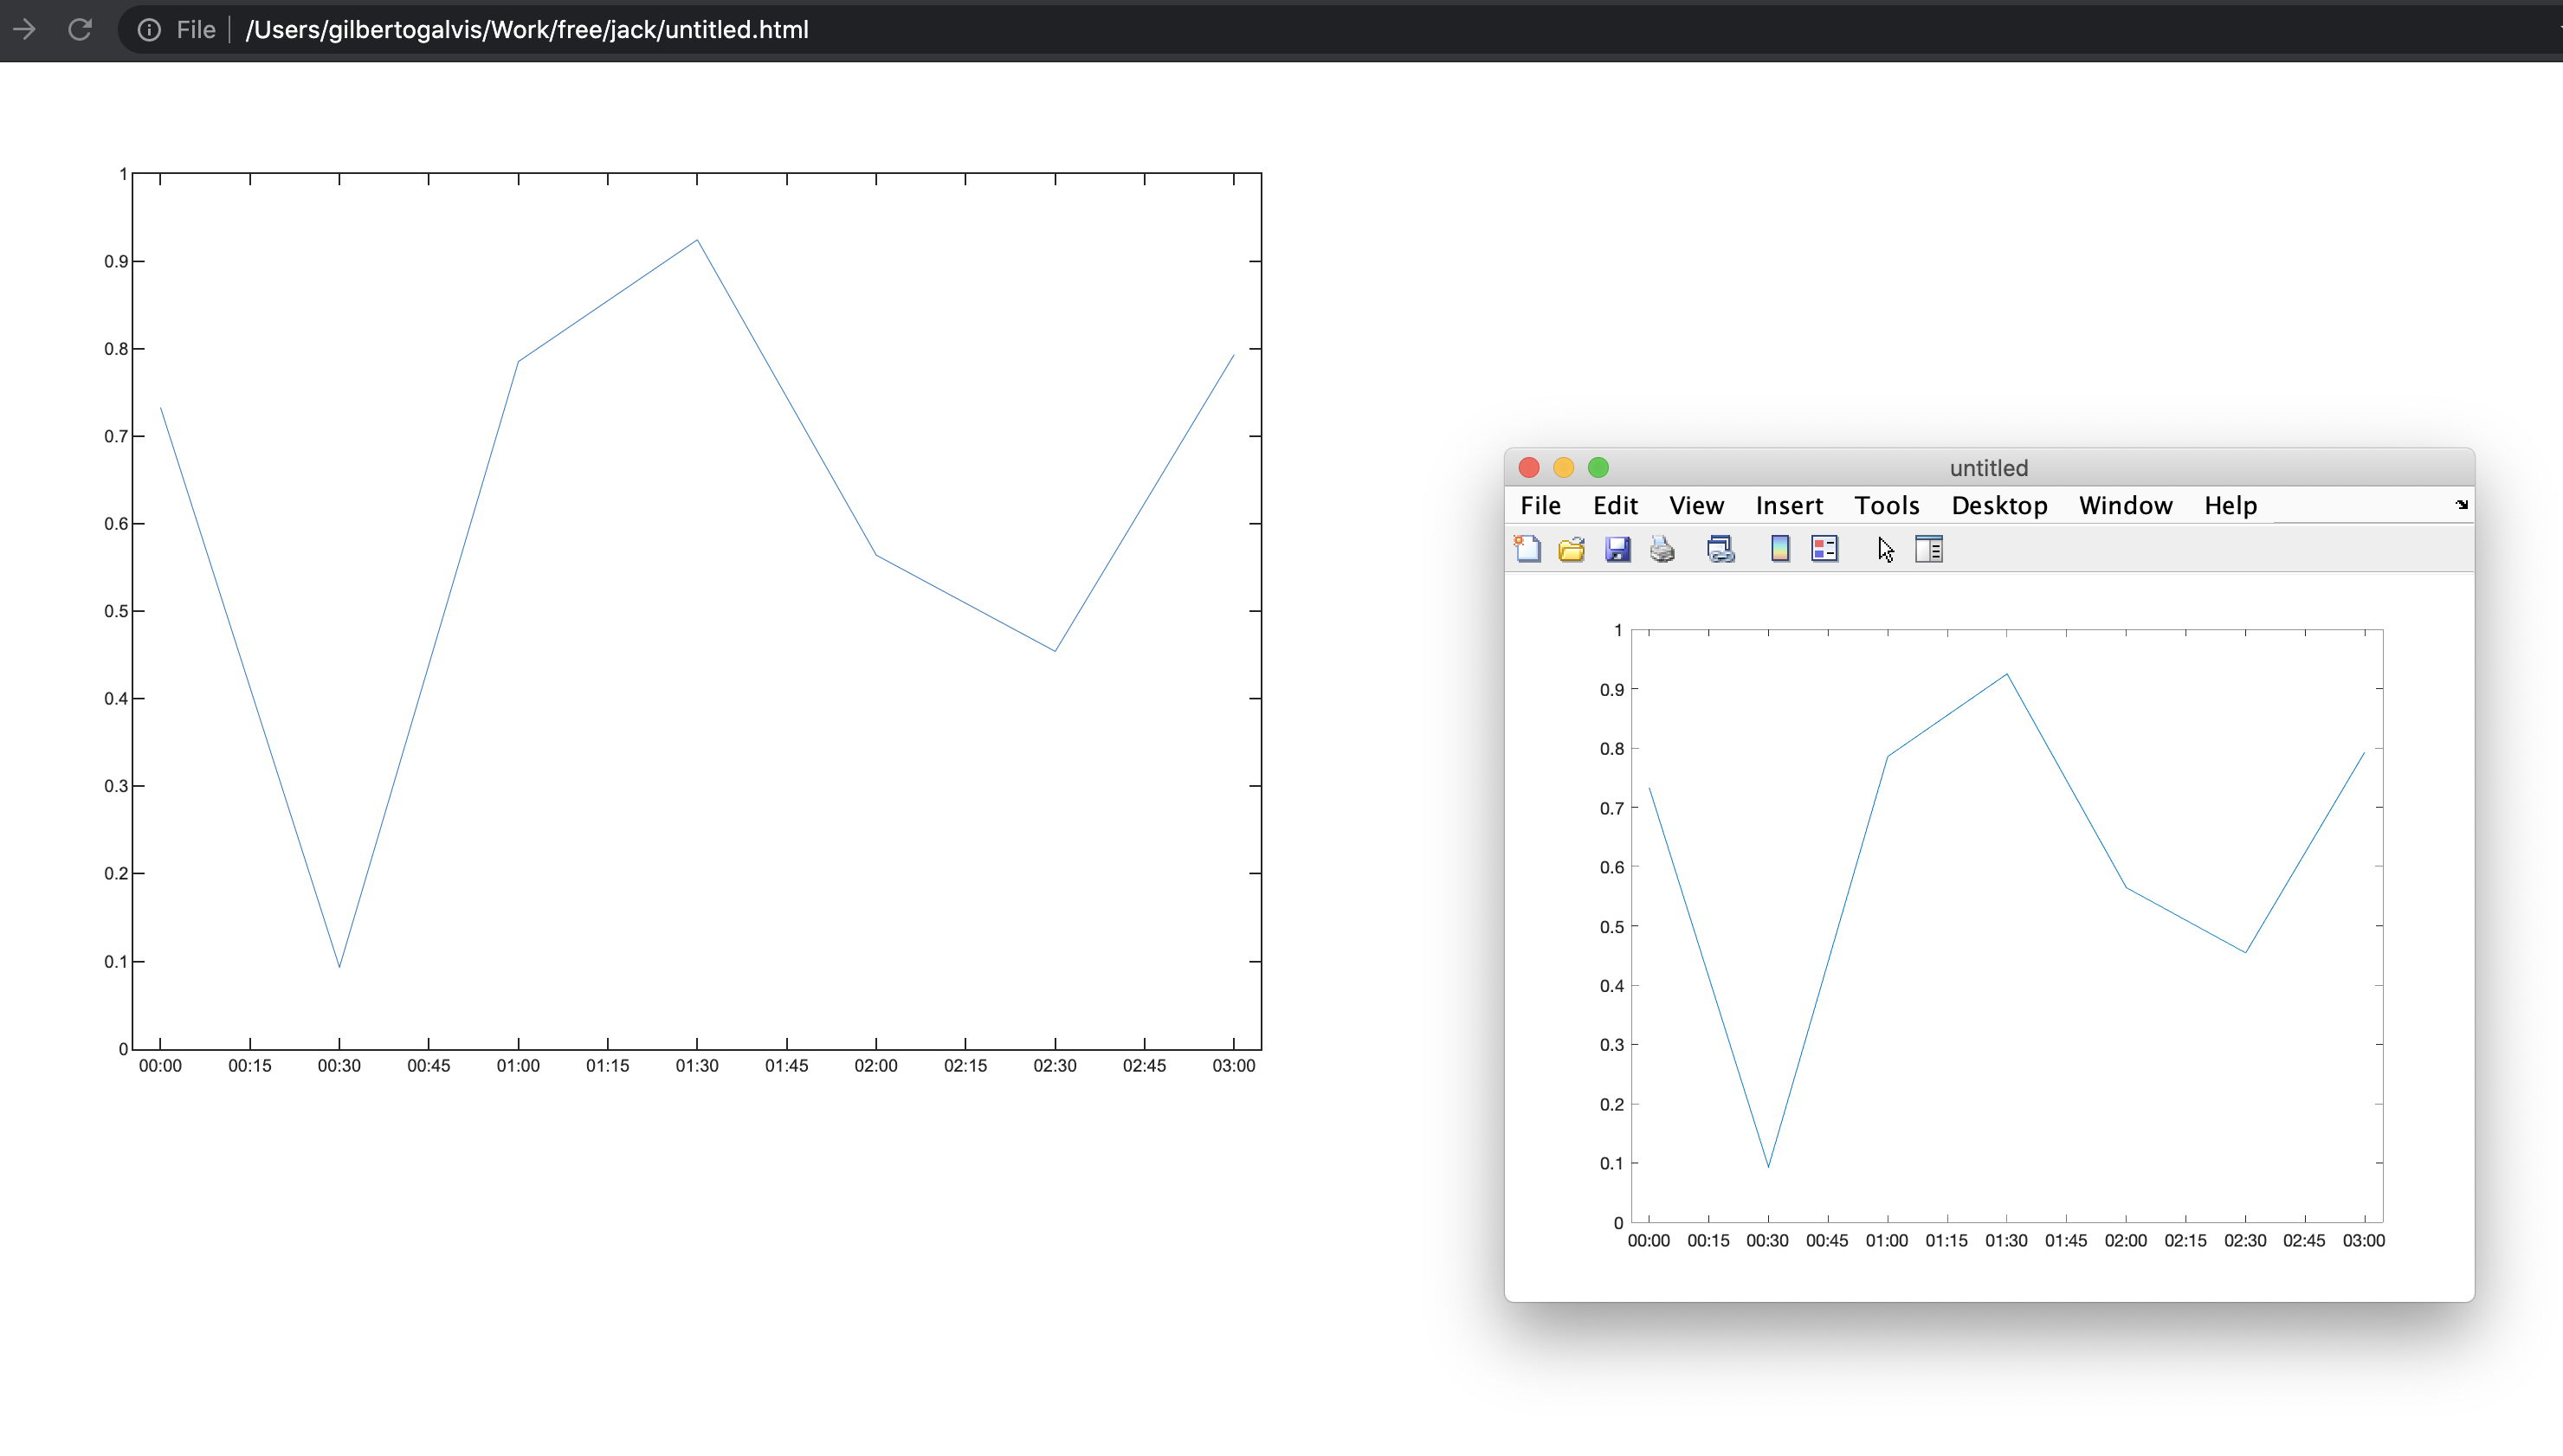Open the Edit menu
Screen dimensions: 2563x1456
tap(1615, 505)
